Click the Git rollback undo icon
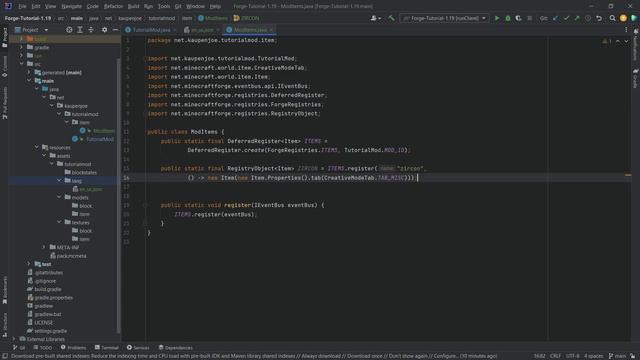This screenshot has height=360, width=640. click(599, 18)
